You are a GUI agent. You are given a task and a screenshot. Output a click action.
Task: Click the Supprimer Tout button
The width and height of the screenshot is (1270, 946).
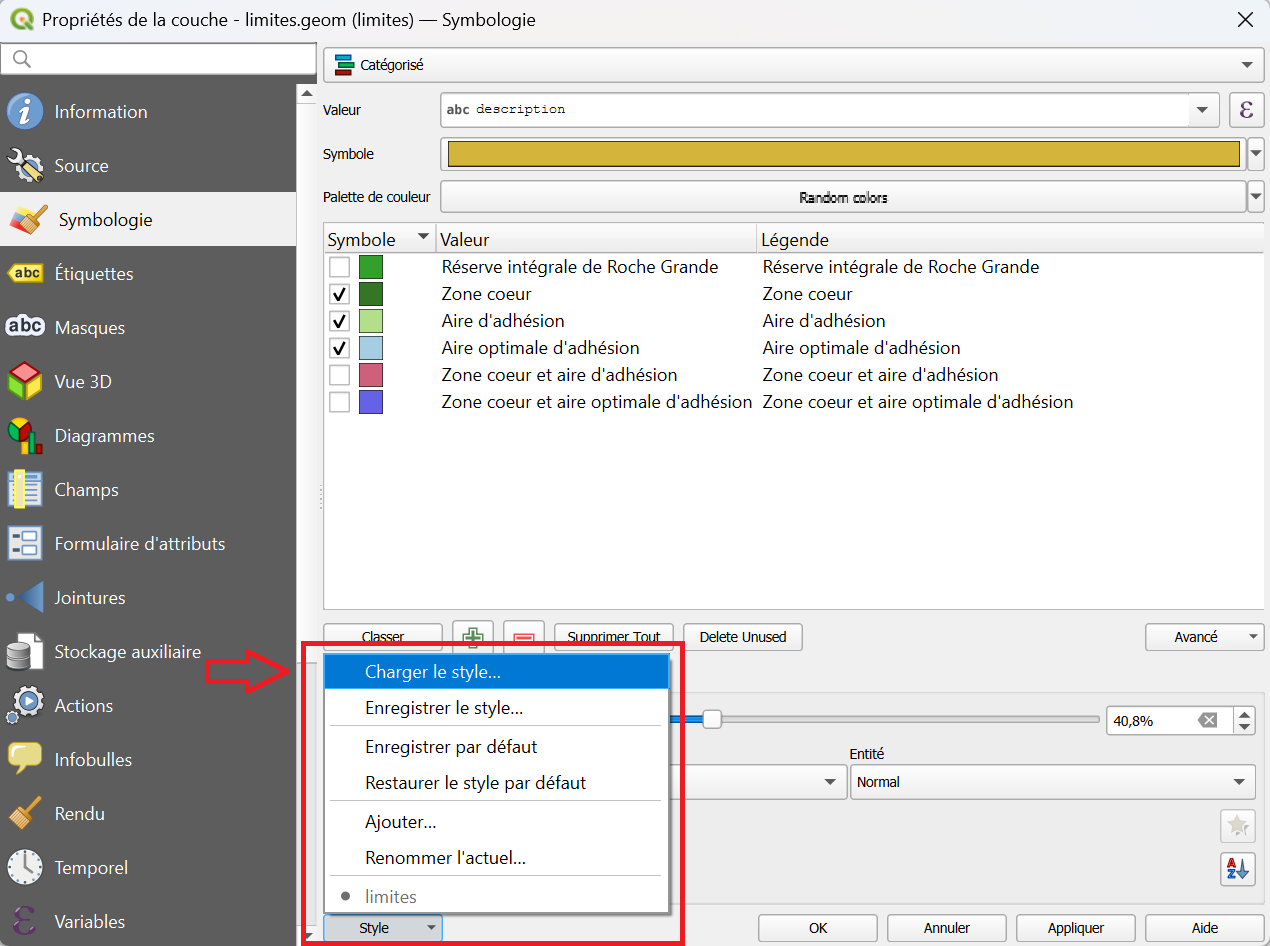coord(614,637)
